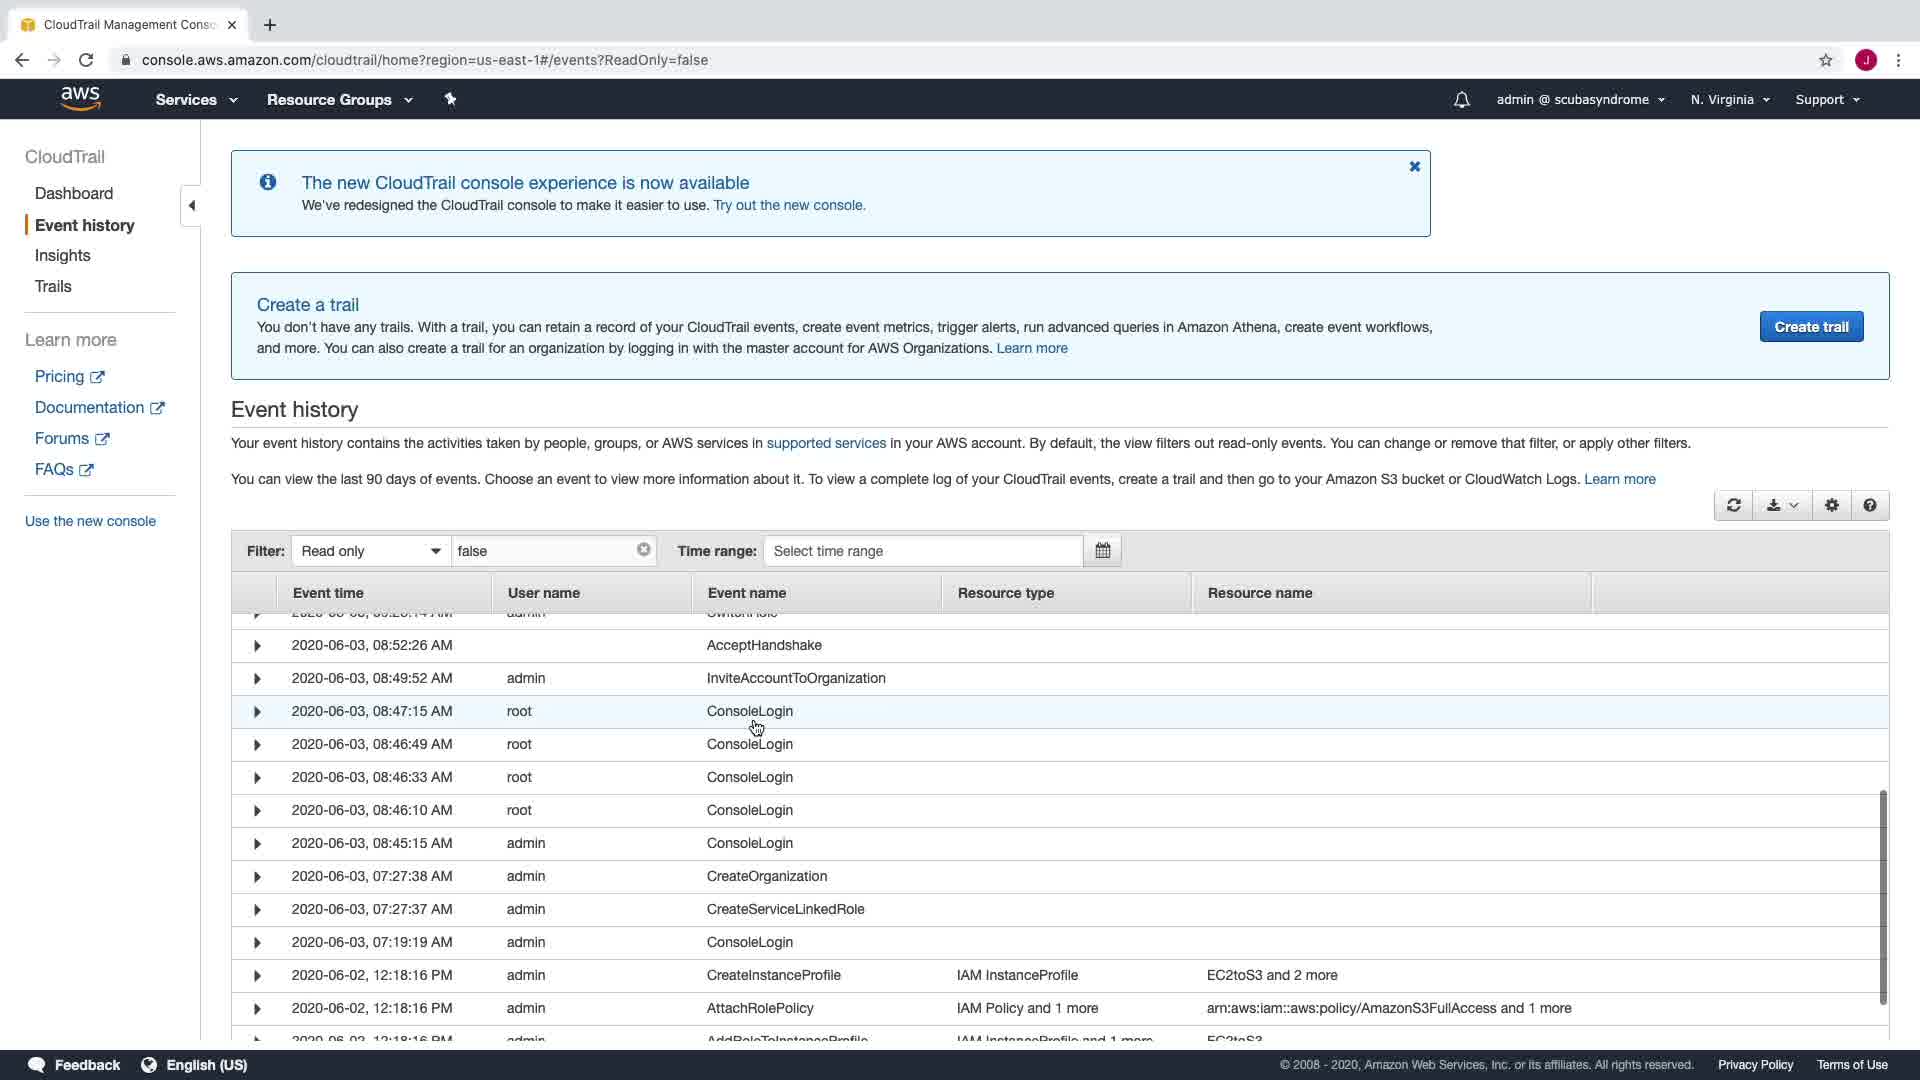Dismiss the new console info banner
This screenshot has width=1920, height=1080.
(1414, 167)
